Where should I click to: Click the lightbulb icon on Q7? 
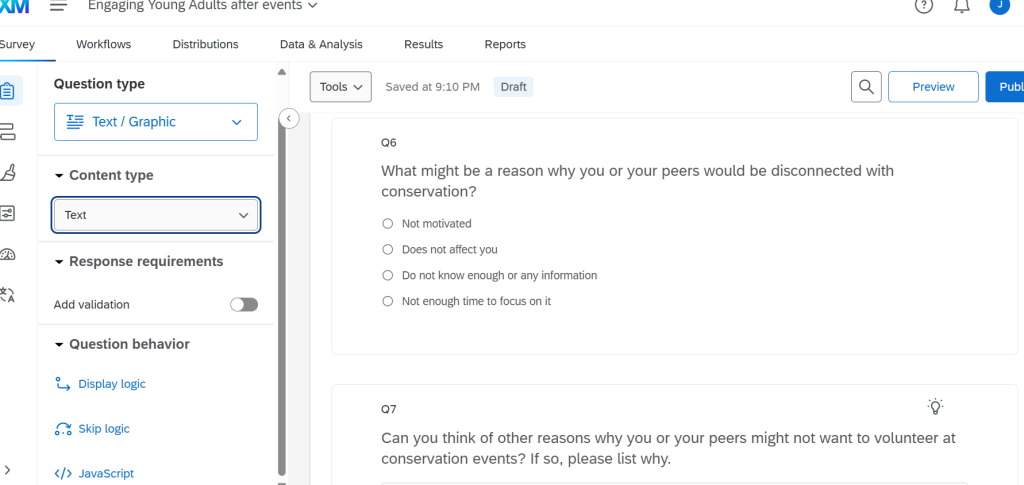pos(935,406)
